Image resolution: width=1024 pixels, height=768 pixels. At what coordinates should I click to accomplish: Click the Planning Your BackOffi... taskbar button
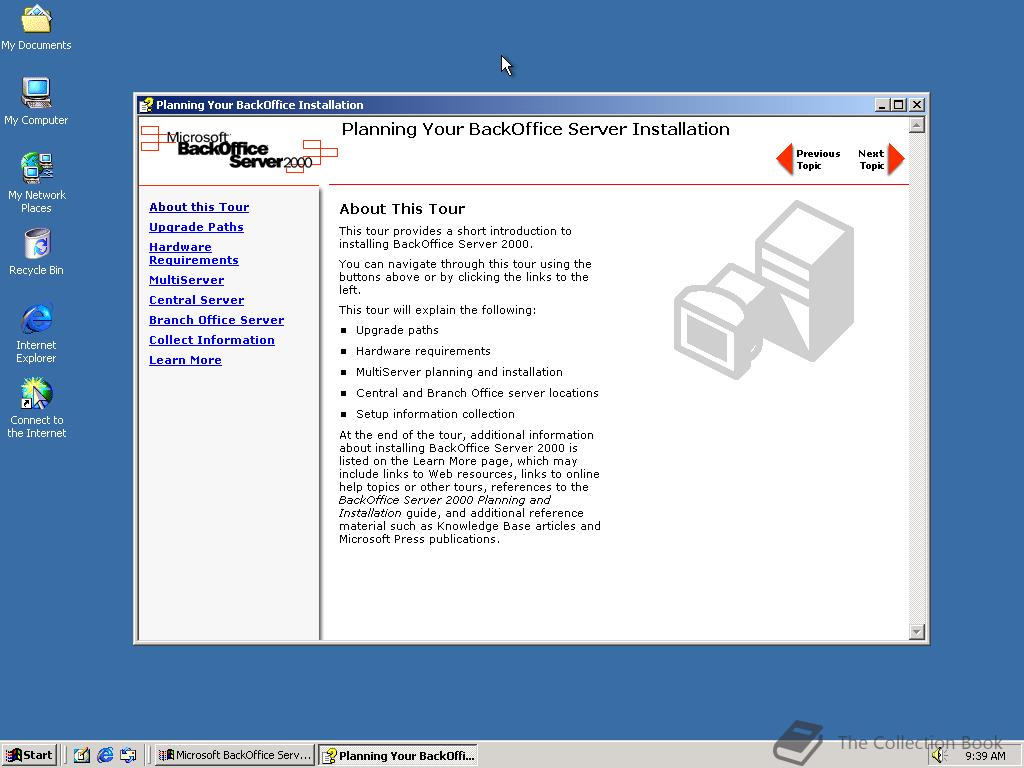pos(398,755)
